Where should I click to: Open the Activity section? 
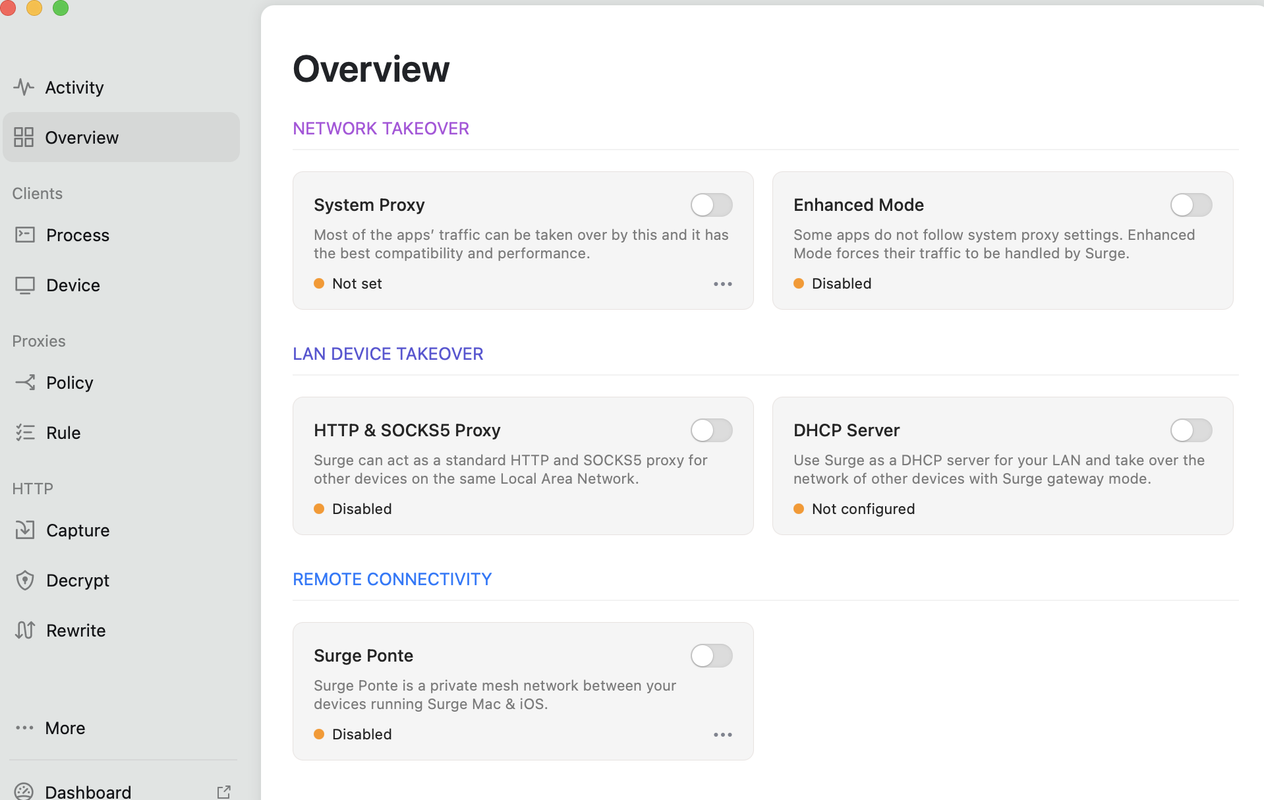pos(121,87)
